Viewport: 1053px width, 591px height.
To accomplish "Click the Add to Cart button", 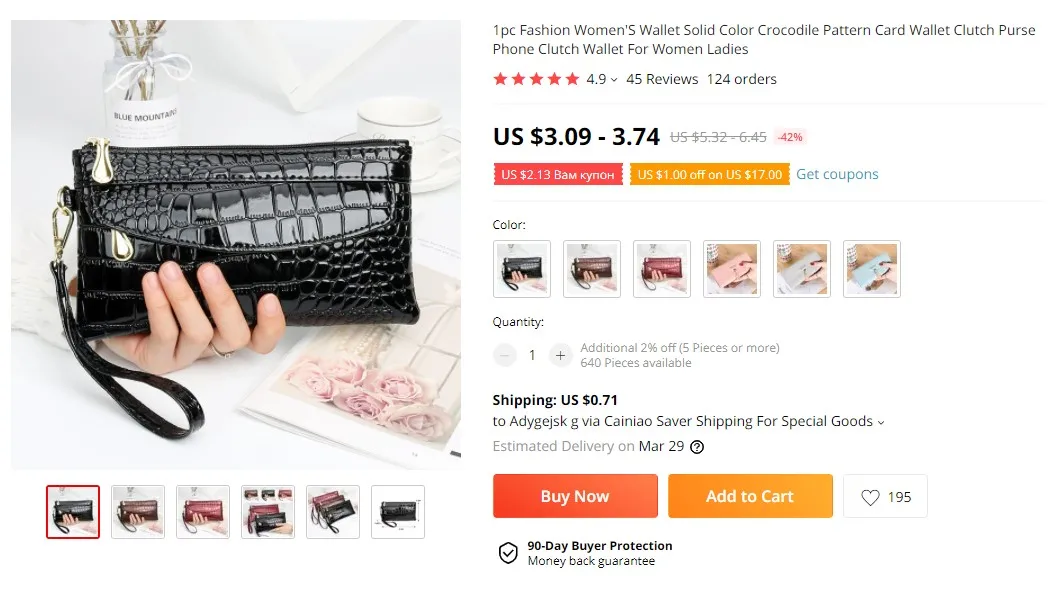I will [x=750, y=496].
